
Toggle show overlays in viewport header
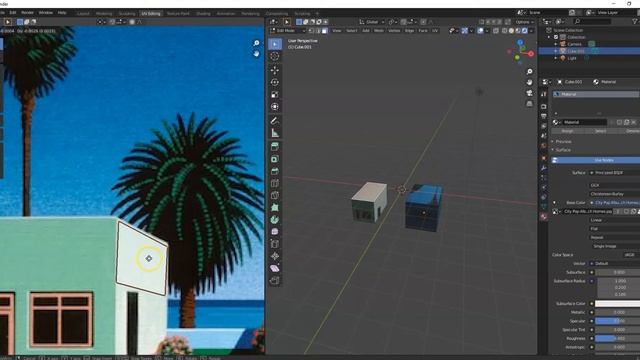481,31
